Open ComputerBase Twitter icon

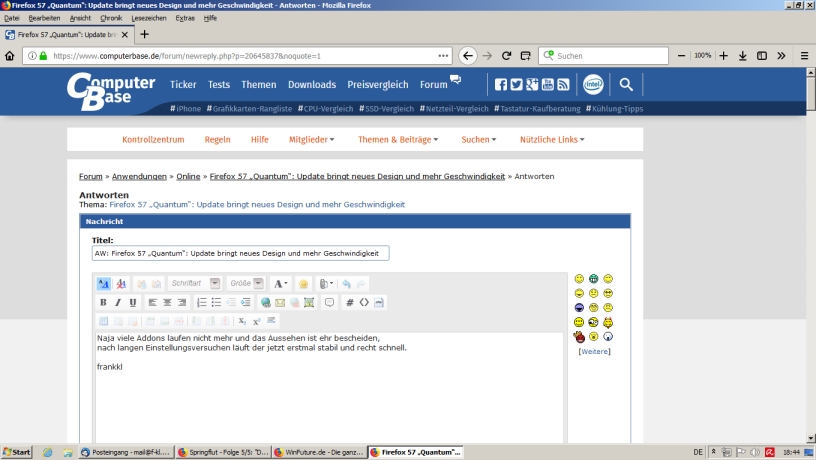pos(516,84)
